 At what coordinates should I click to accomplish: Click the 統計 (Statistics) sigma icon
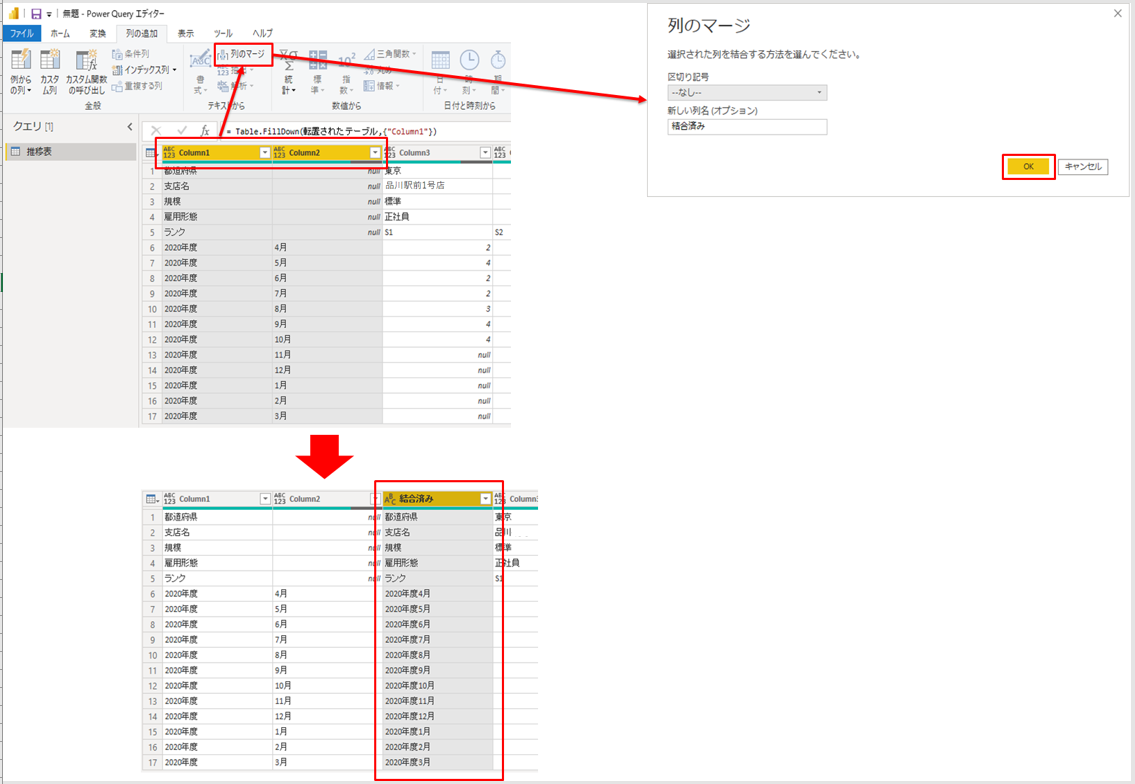pyautogui.click(x=288, y=62)
